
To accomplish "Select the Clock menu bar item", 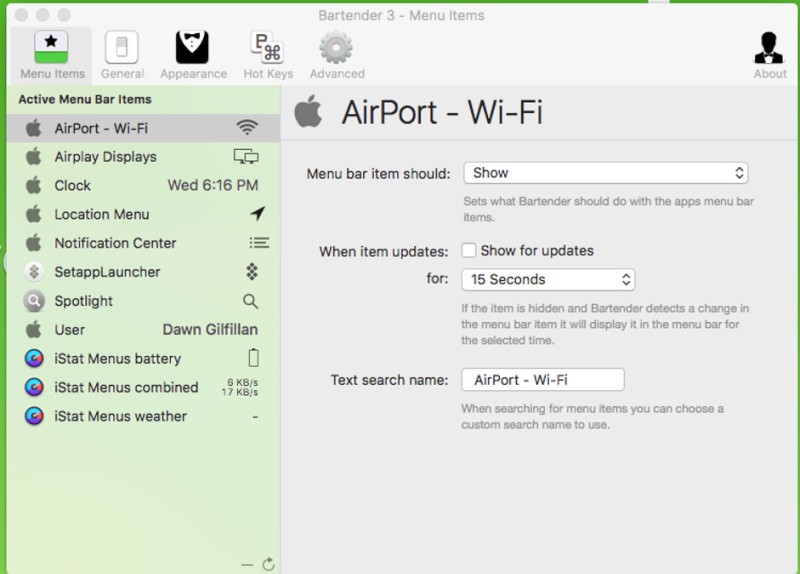I will tap(144, 185).
